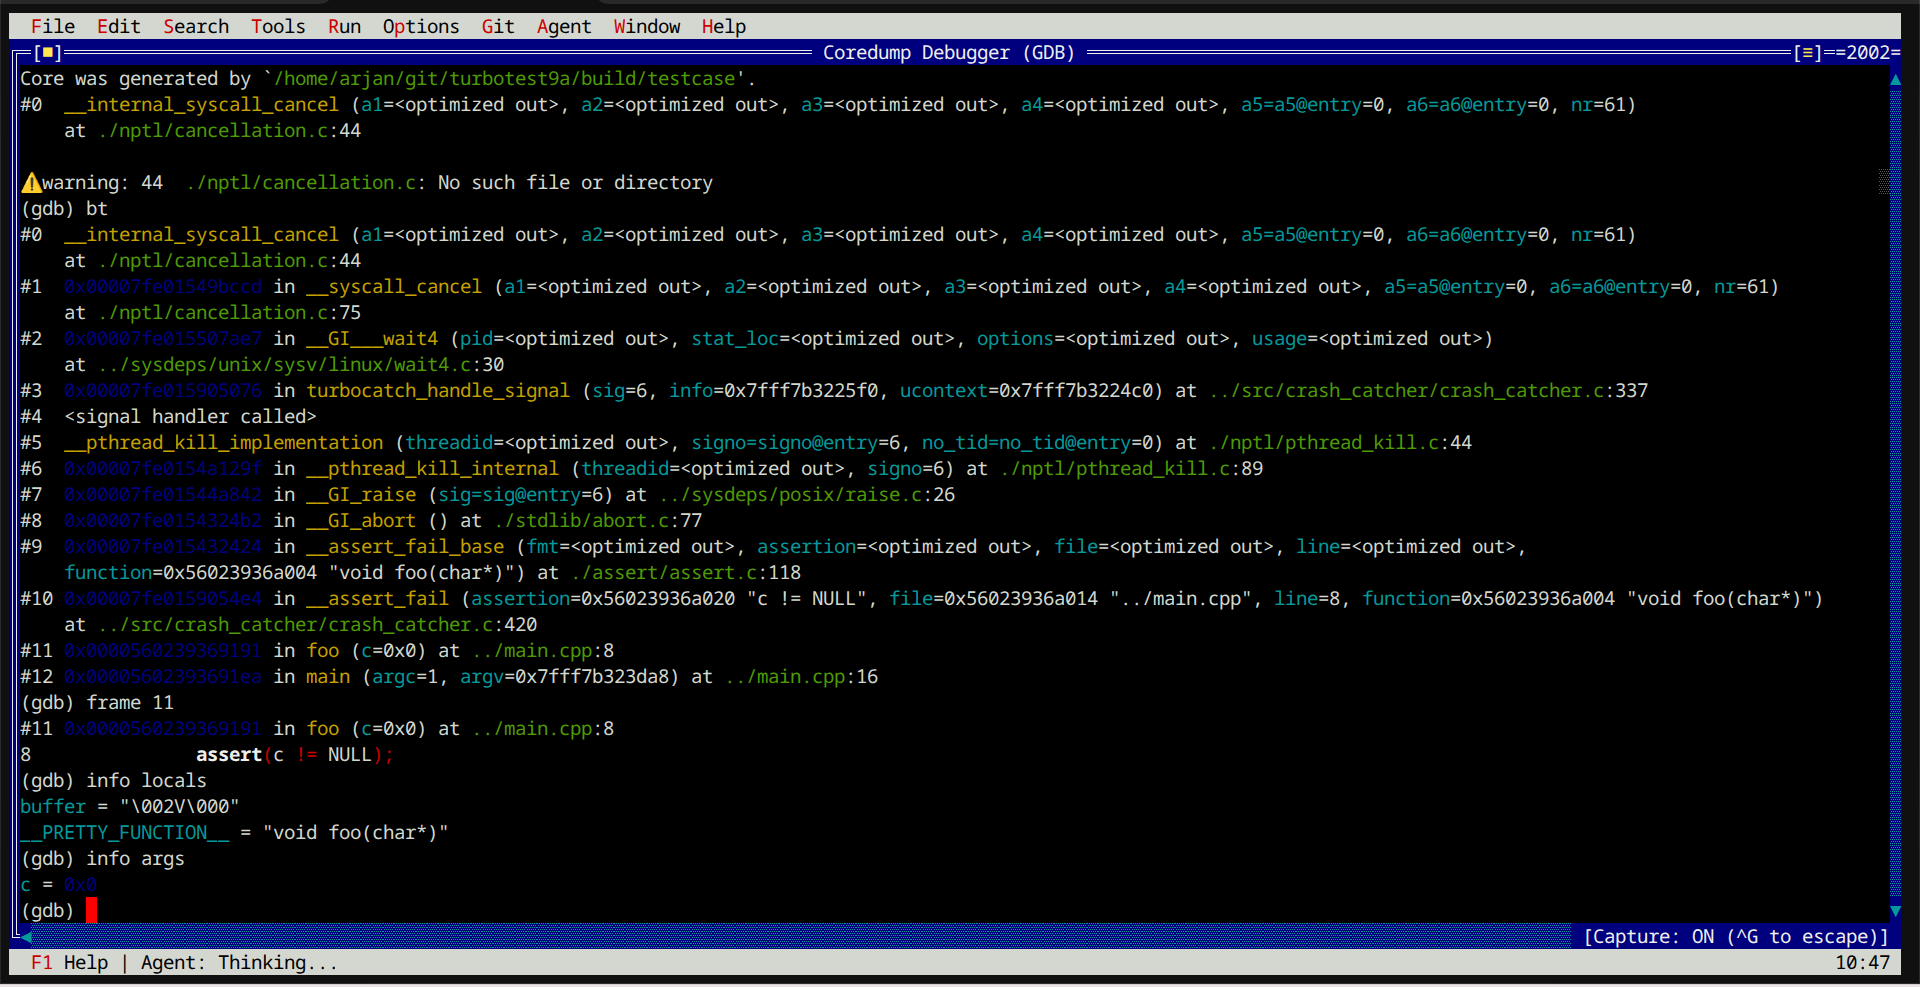Click the Coredump Debugger (GDB) title
Screen dimensions: 1920x987
pyautogui.click(x=948, y=53)
